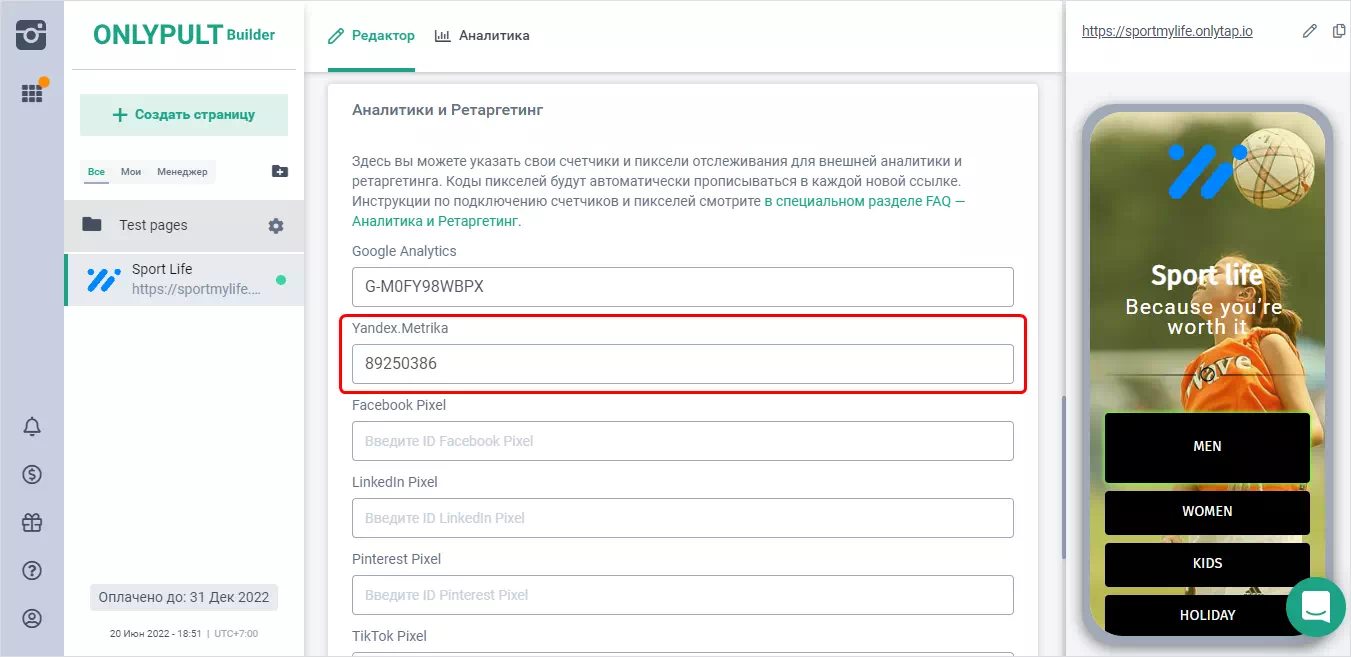Open the user profile icon
The image size is (1351, 657).
(x=32, y=619)
